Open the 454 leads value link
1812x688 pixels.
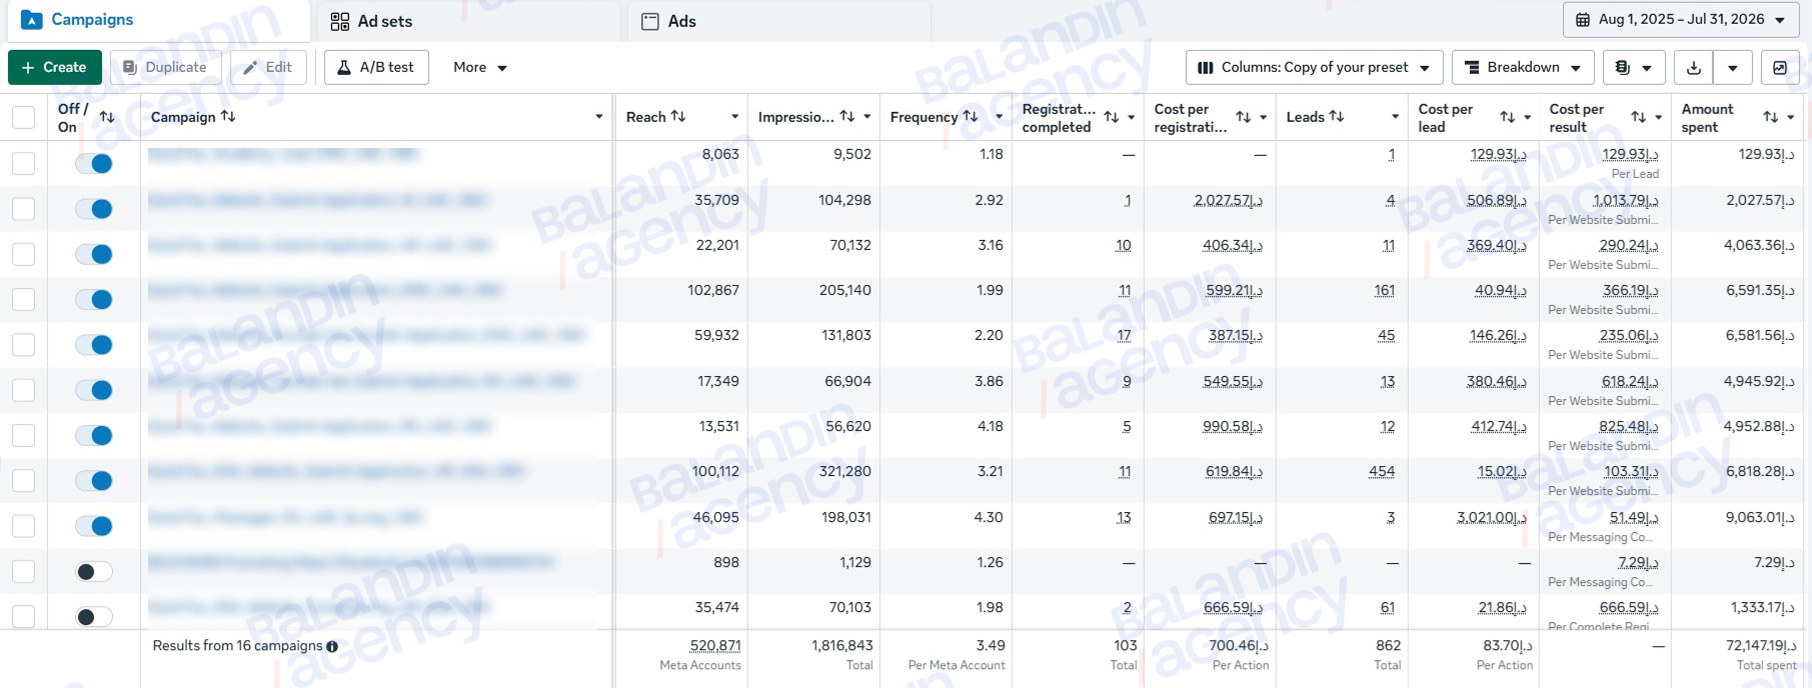1382,471
